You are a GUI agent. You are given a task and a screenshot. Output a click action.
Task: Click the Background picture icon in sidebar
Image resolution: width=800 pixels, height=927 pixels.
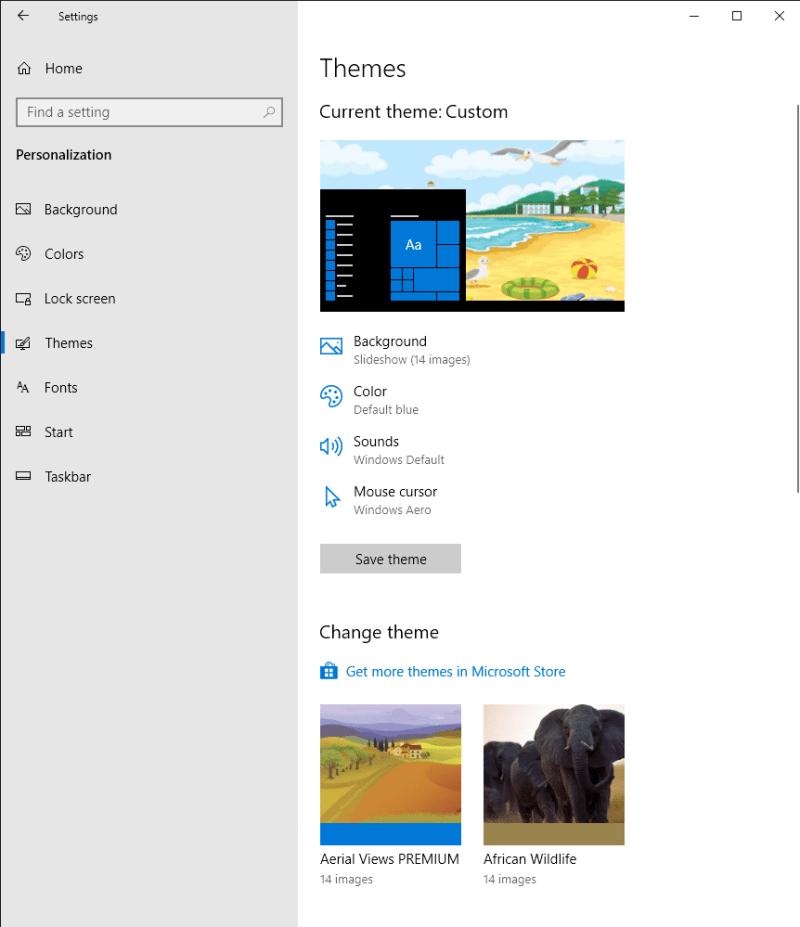[23, 209]
